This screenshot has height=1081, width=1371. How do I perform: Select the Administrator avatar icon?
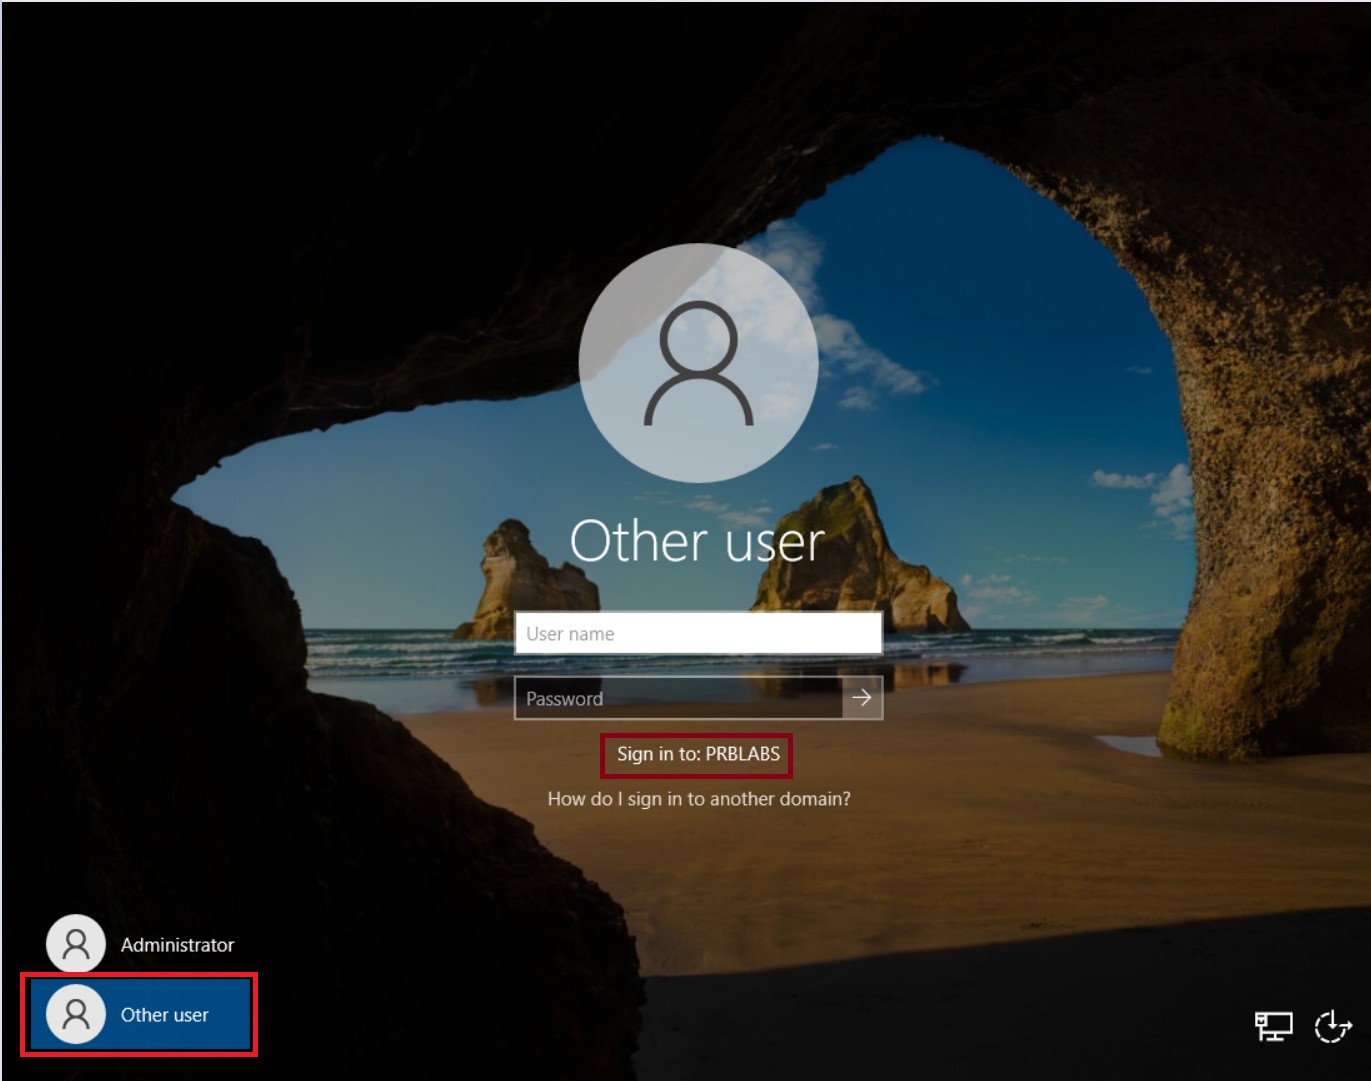(x=76, y=944)
